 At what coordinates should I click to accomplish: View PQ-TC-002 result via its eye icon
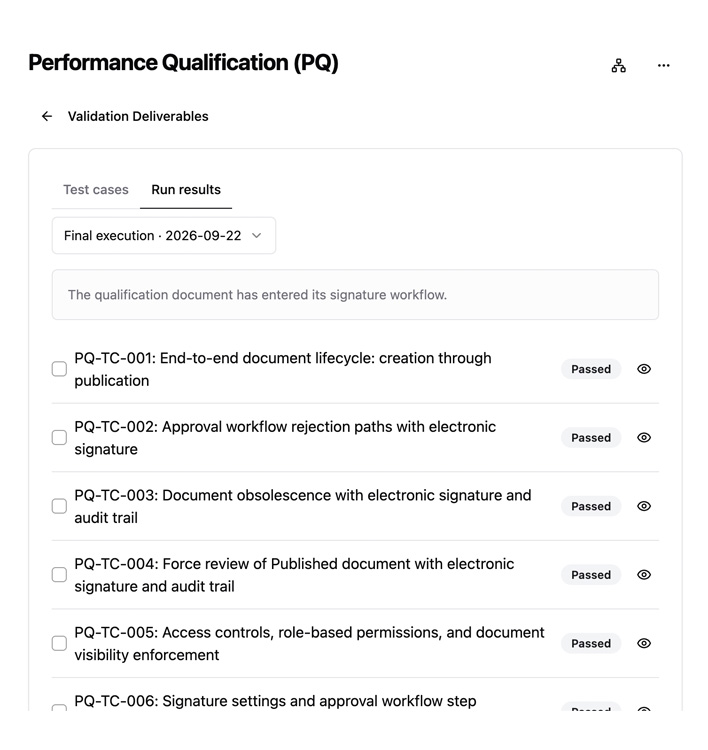[x=644, y=438]
